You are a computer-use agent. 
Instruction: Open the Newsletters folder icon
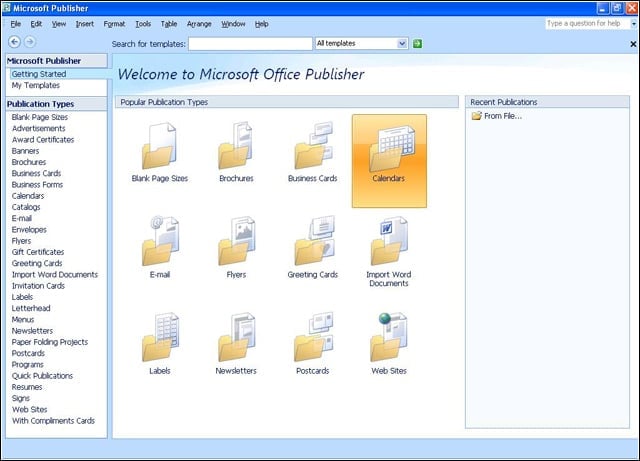236,337
